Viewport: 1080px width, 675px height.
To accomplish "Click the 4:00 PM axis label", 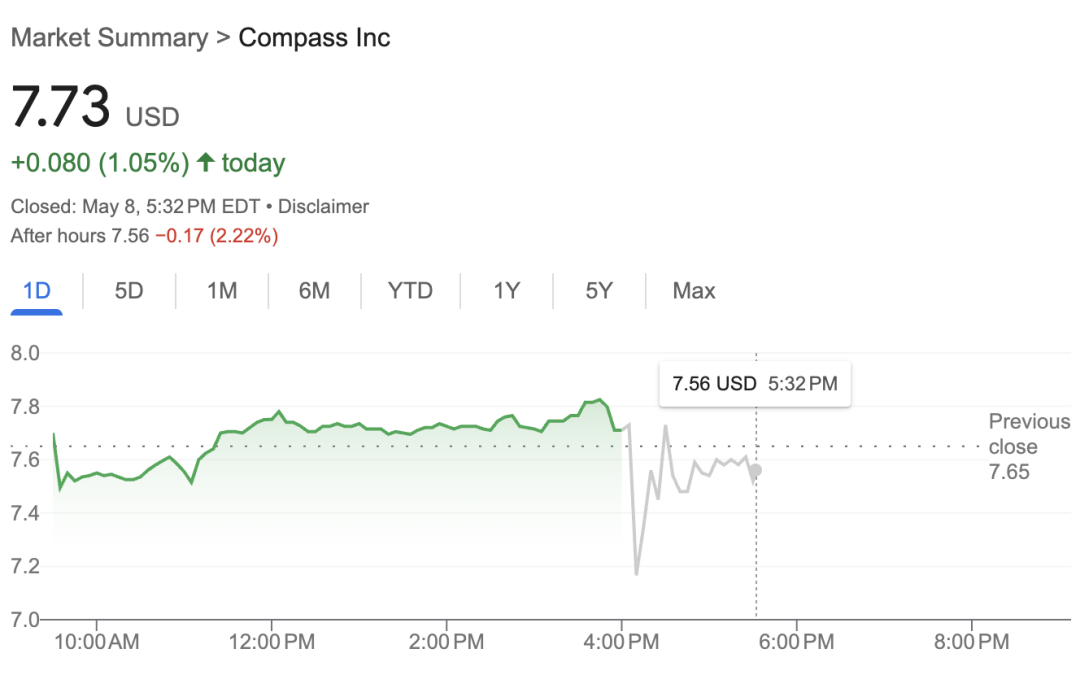I will tap(621, 641).
